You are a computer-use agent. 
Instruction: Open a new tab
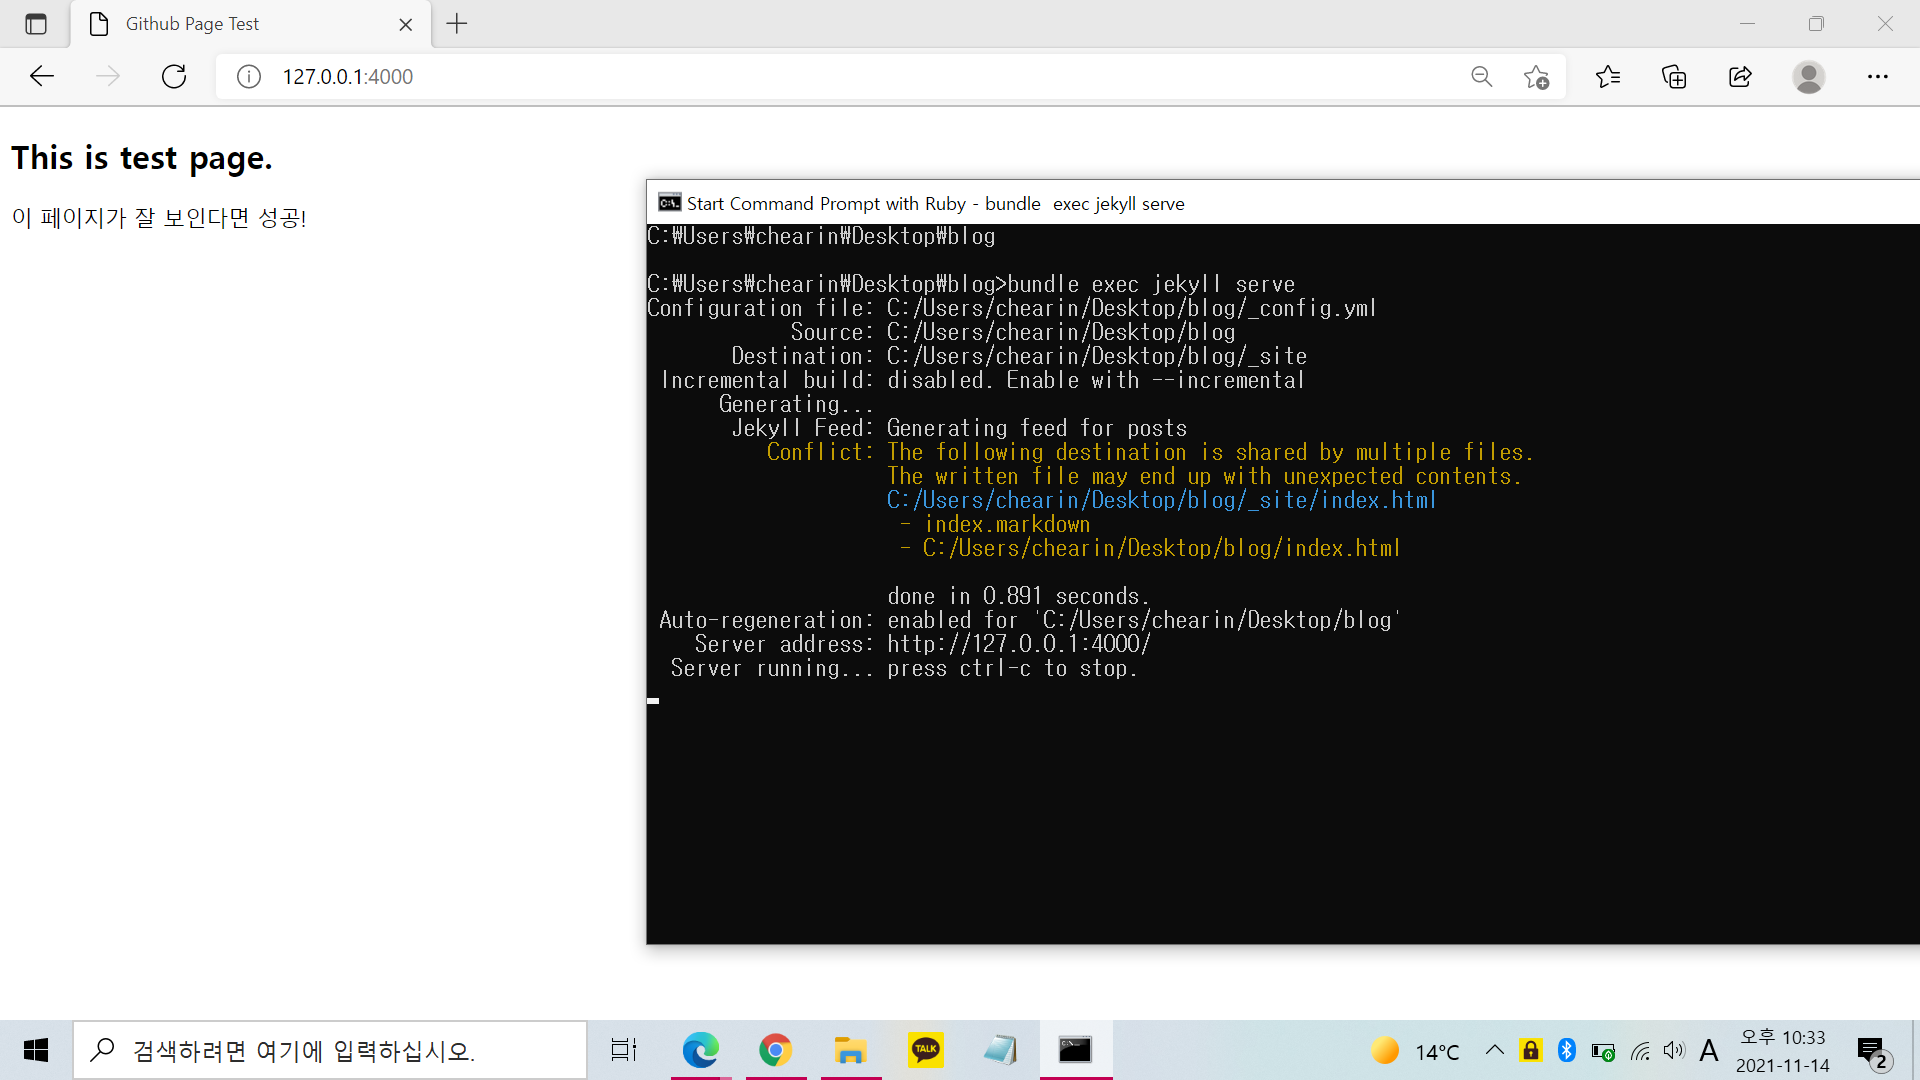(457, 24)
